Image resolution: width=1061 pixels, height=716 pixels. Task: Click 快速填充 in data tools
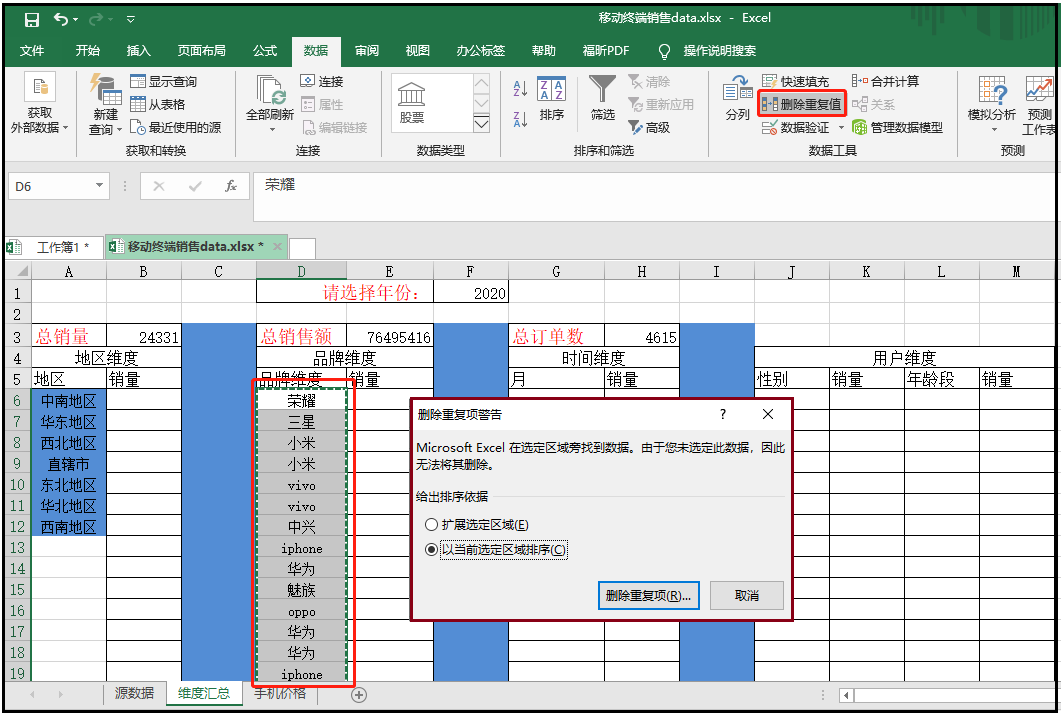pyautogui.click(x=795, y=81)
